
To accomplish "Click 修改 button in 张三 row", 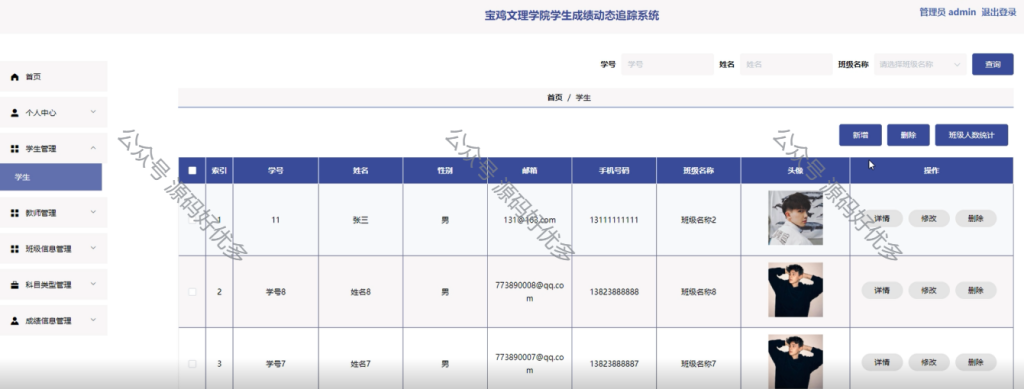I will [929, 218].
